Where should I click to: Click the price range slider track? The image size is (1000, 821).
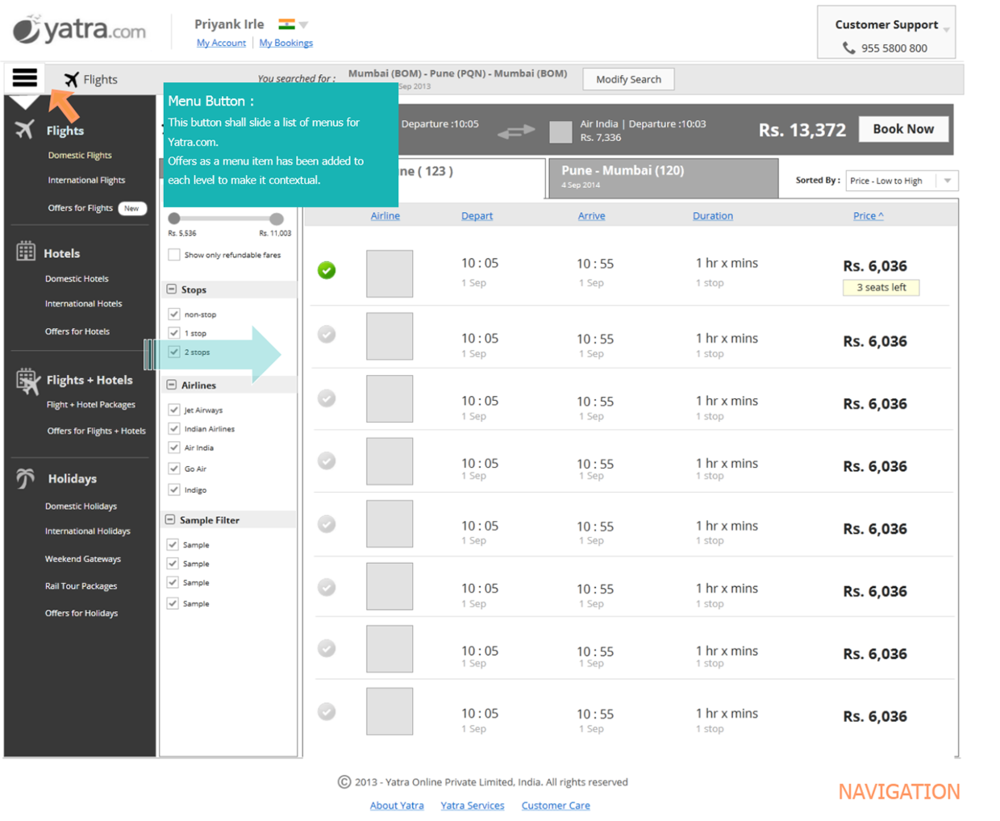[225, 218]
